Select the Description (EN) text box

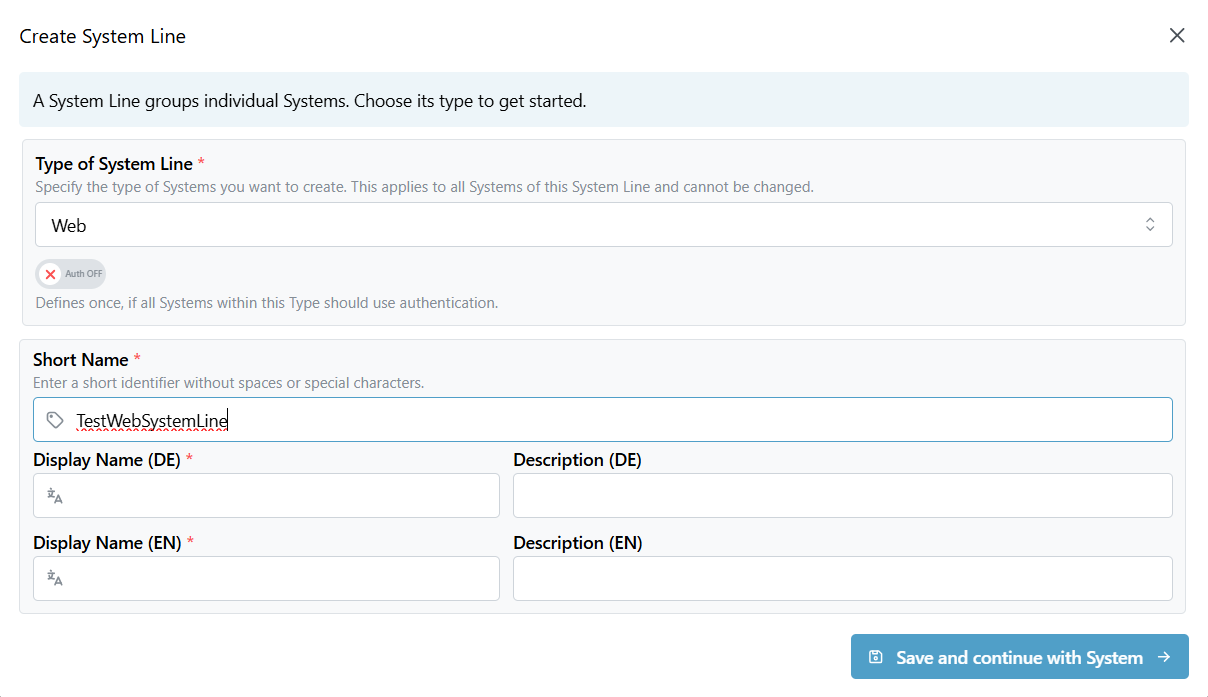842,579
